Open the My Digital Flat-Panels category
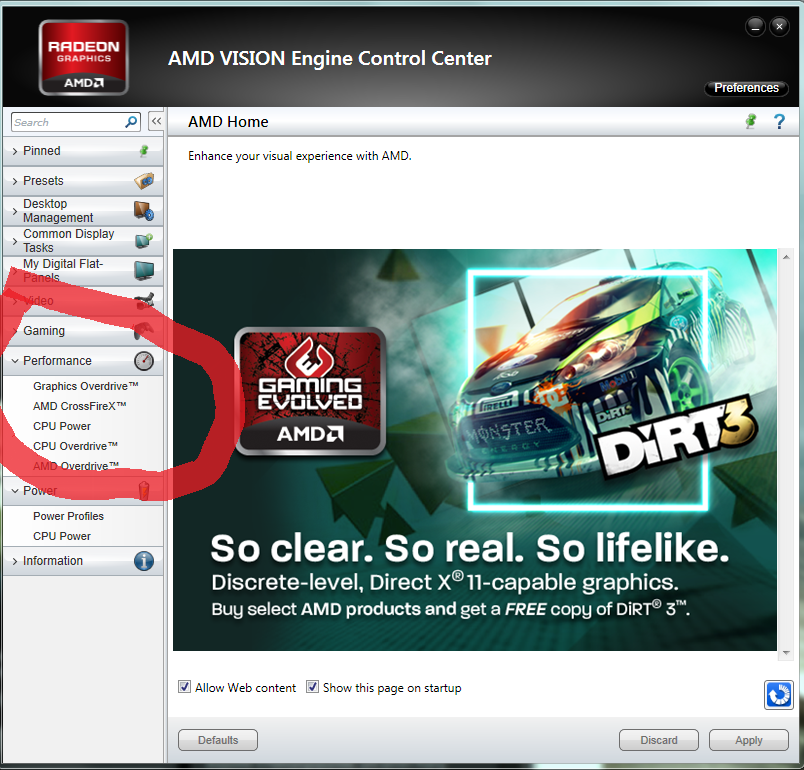Screen dimensions: 804x770 [83, 271]
